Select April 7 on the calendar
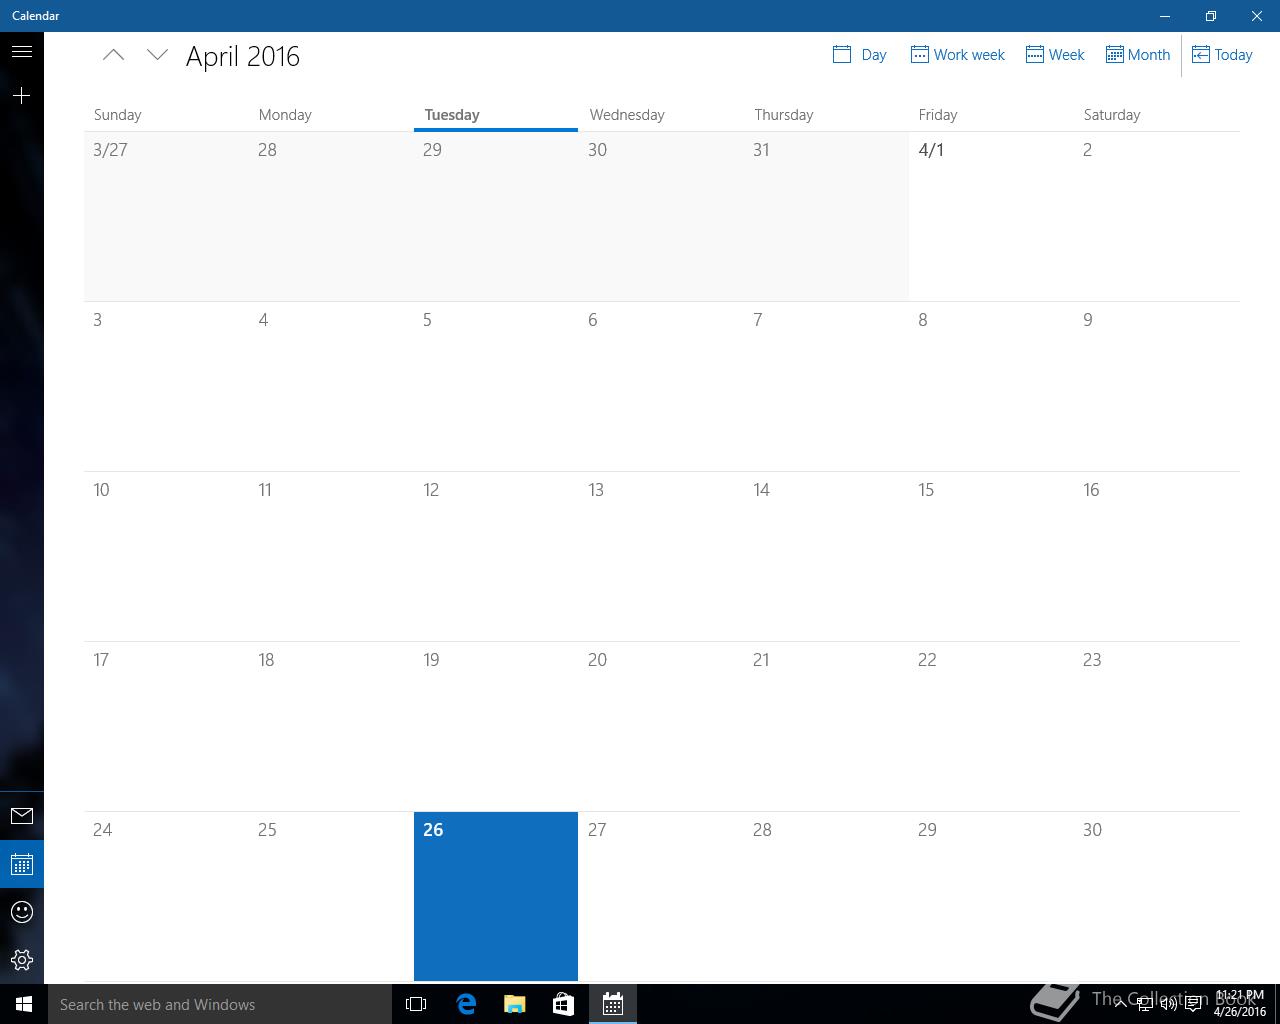 [x=826, y=386]
